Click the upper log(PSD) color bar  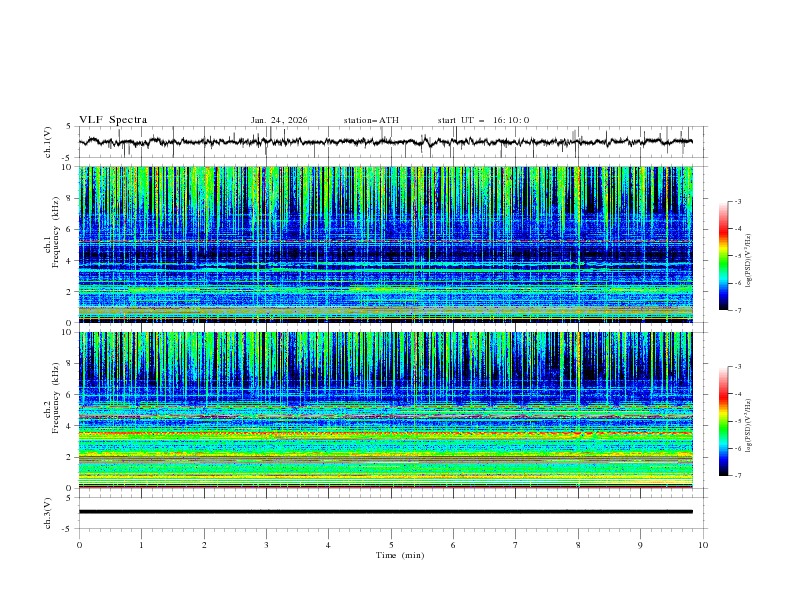(723, 256)
